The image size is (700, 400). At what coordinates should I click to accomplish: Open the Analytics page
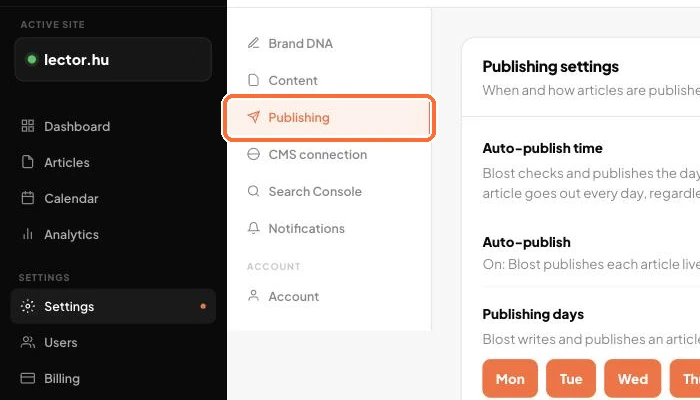pos(113,235)
